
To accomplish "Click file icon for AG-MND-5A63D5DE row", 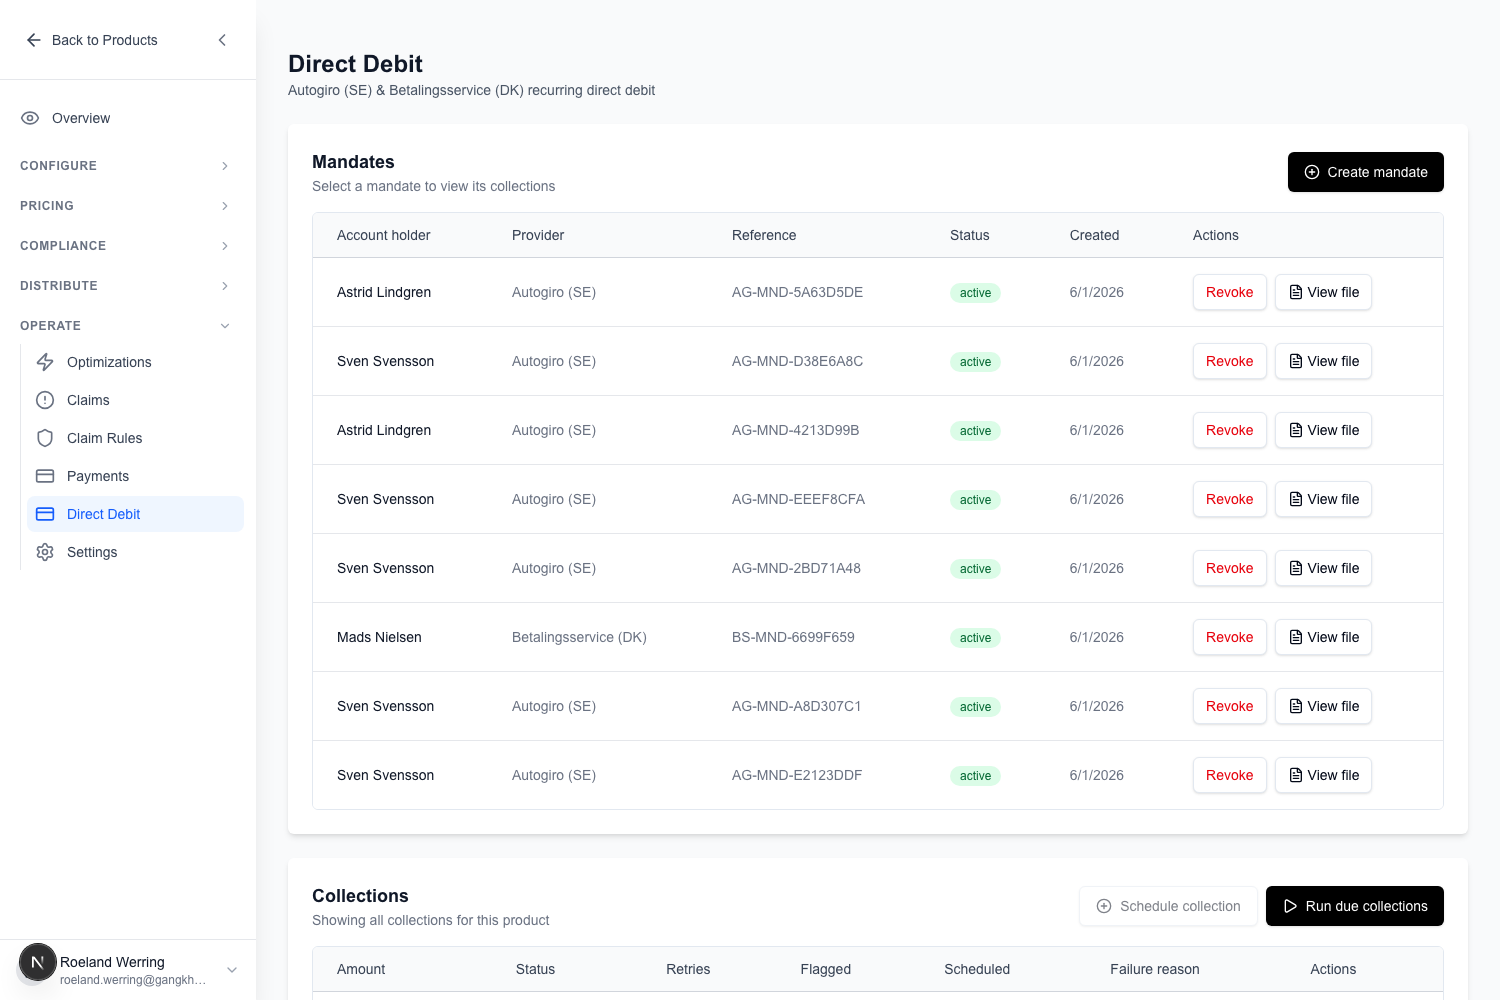I will tap(1296, 292).
